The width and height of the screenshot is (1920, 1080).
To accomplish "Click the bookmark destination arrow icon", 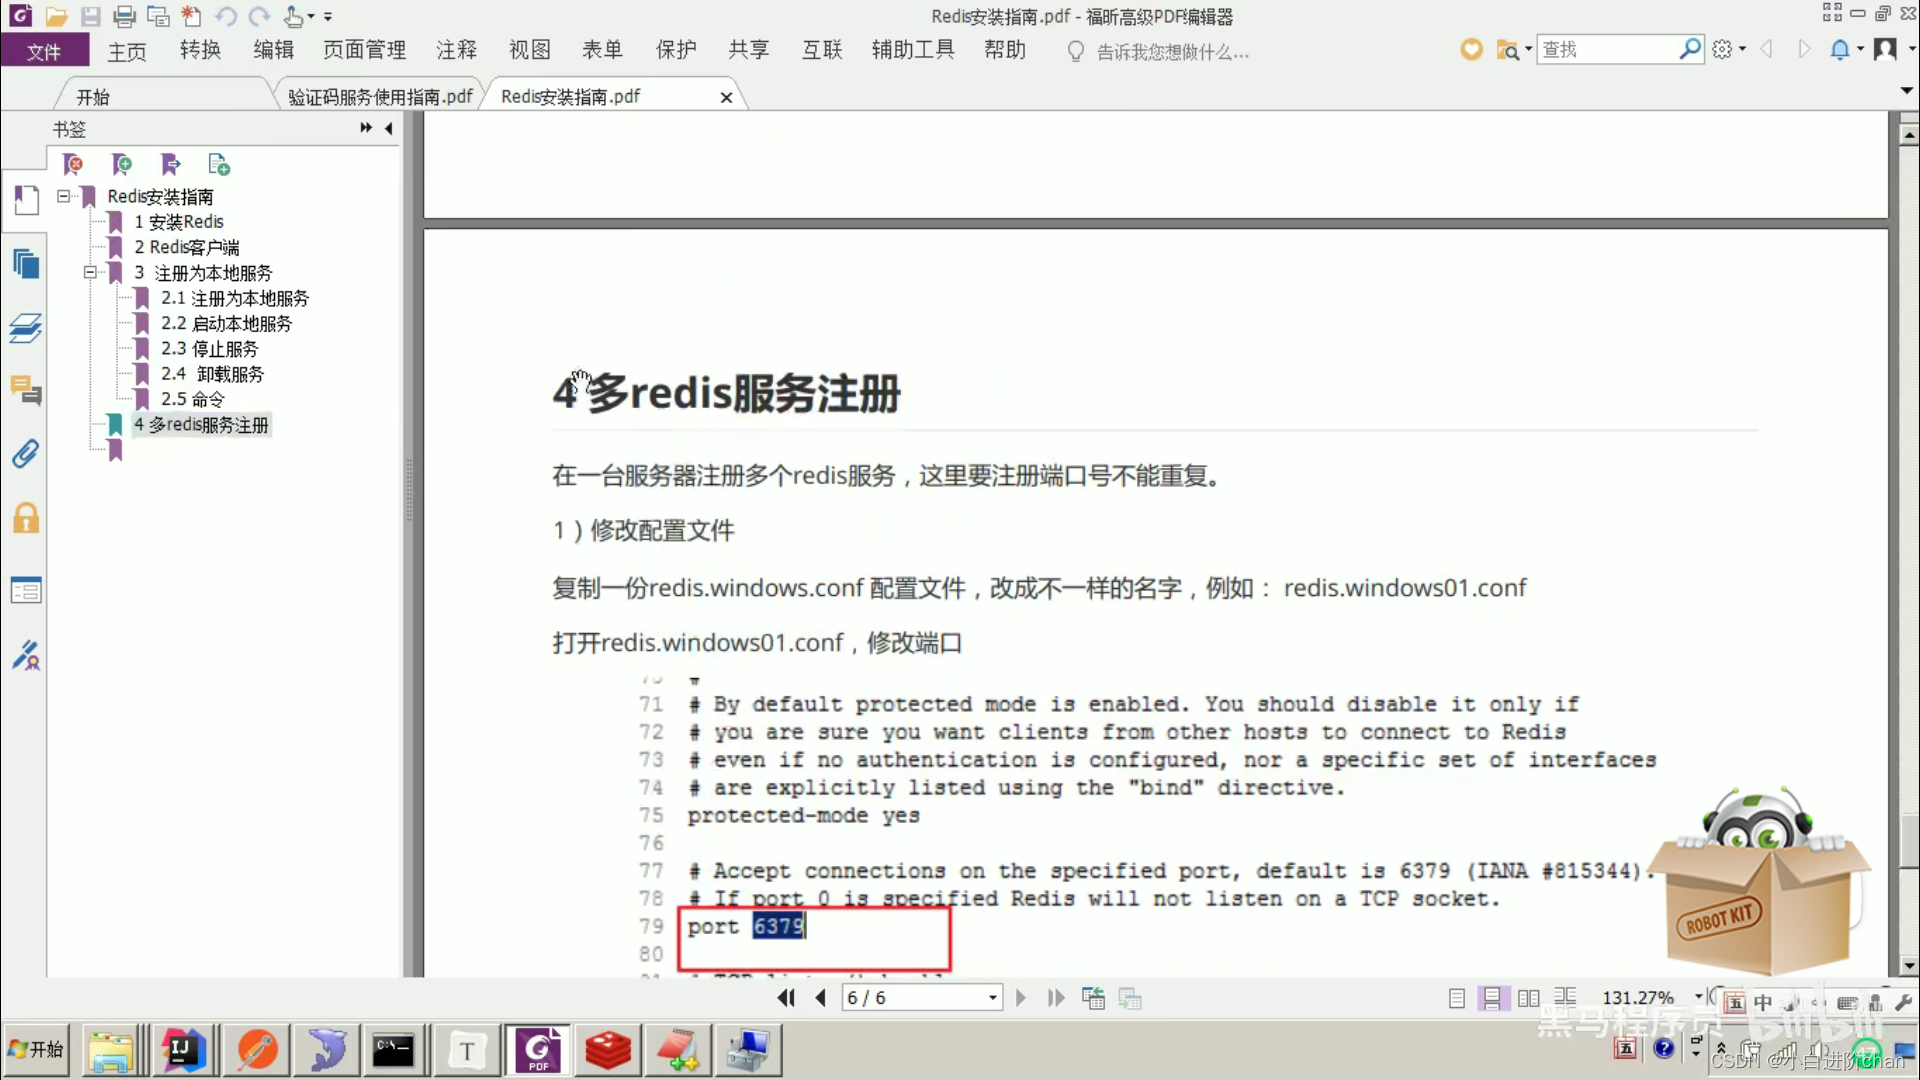I will point(171,164).
